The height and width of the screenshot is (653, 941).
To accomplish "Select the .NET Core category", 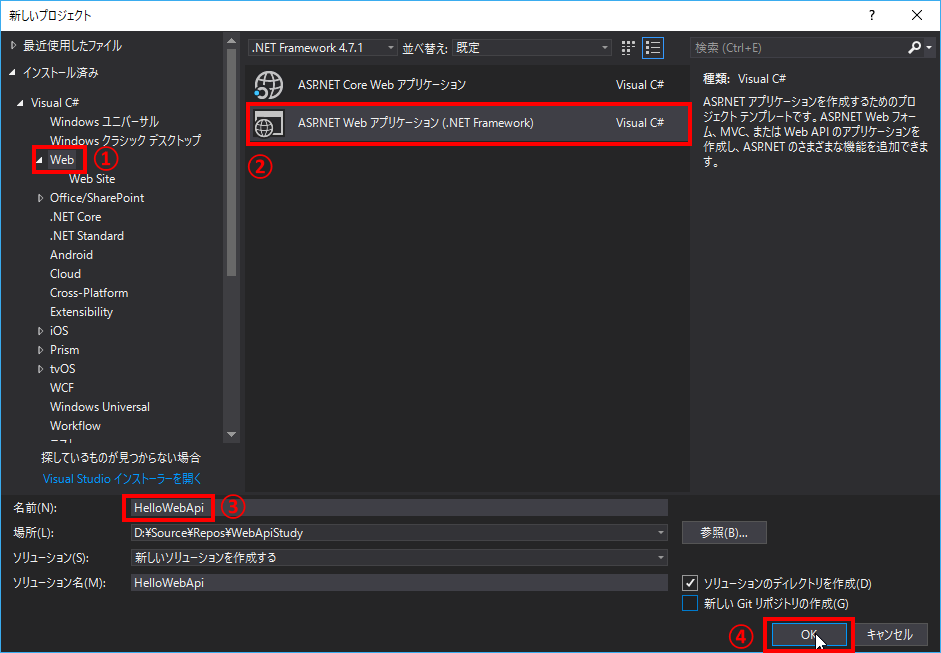I will click(76, 217).
